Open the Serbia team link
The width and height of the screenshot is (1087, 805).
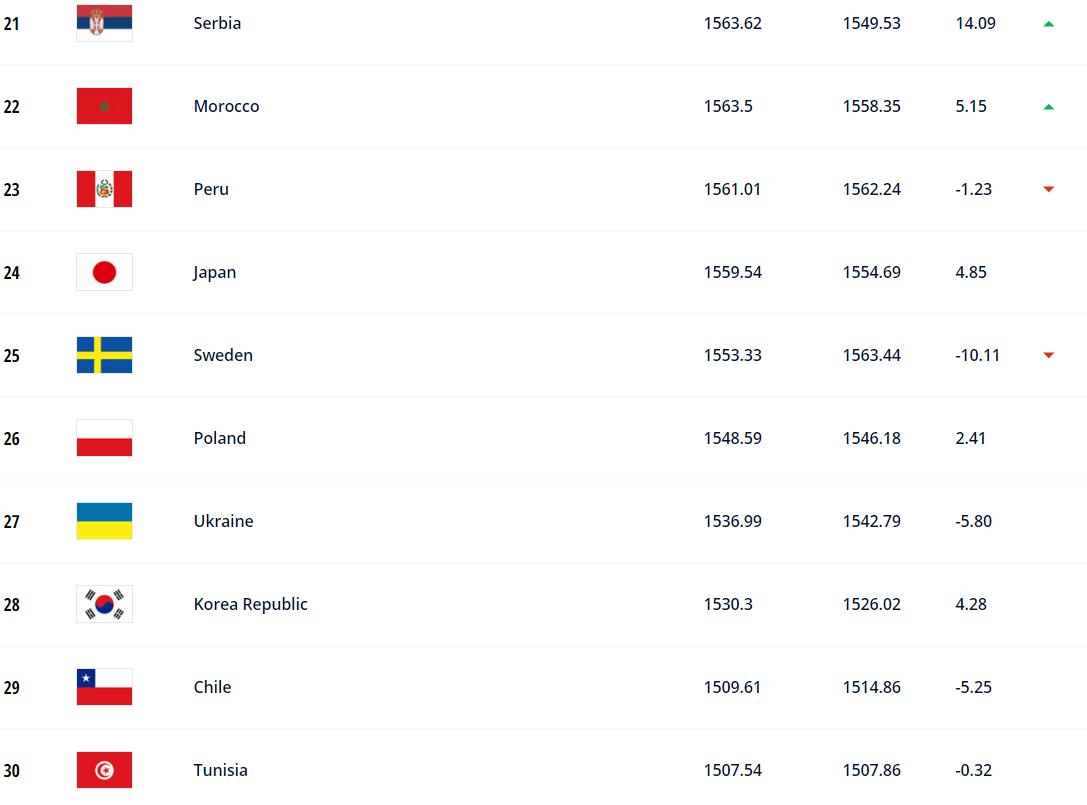point(217,23)
